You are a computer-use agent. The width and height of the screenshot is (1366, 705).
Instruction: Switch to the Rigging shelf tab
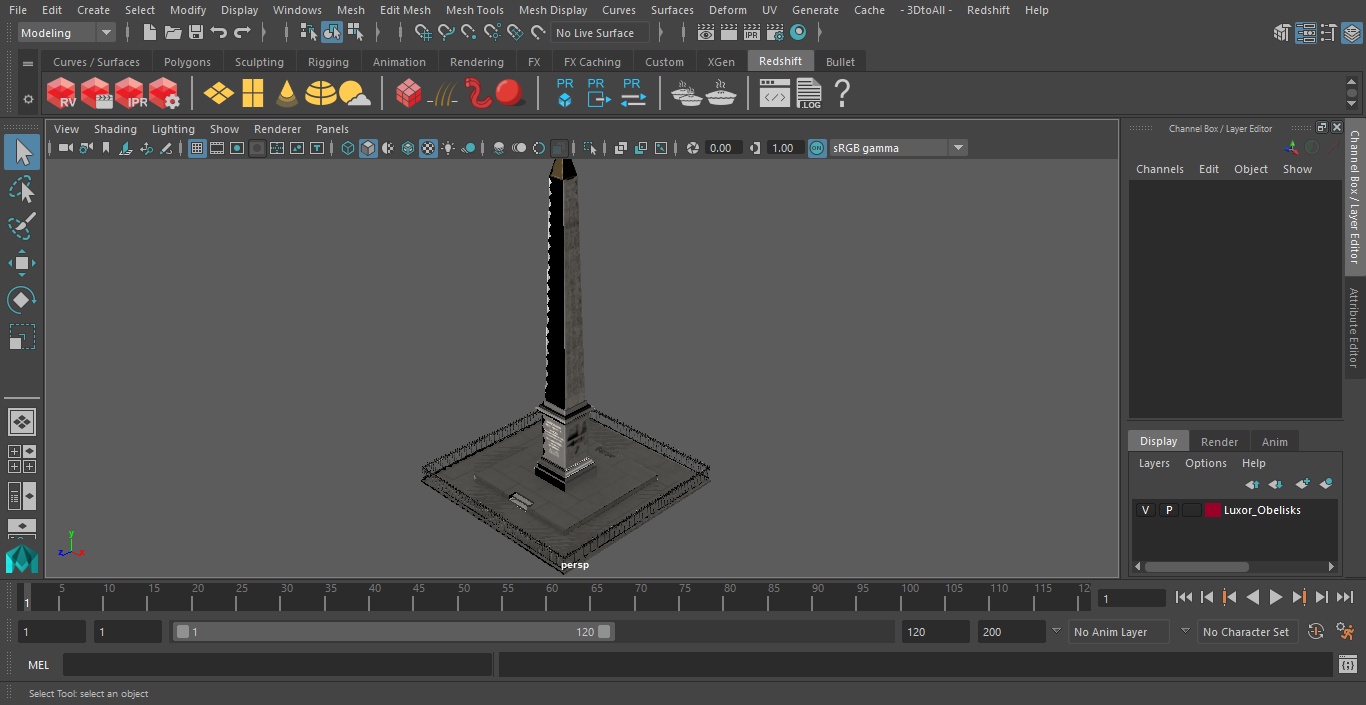pyautogui.click(x=328, y=62)
